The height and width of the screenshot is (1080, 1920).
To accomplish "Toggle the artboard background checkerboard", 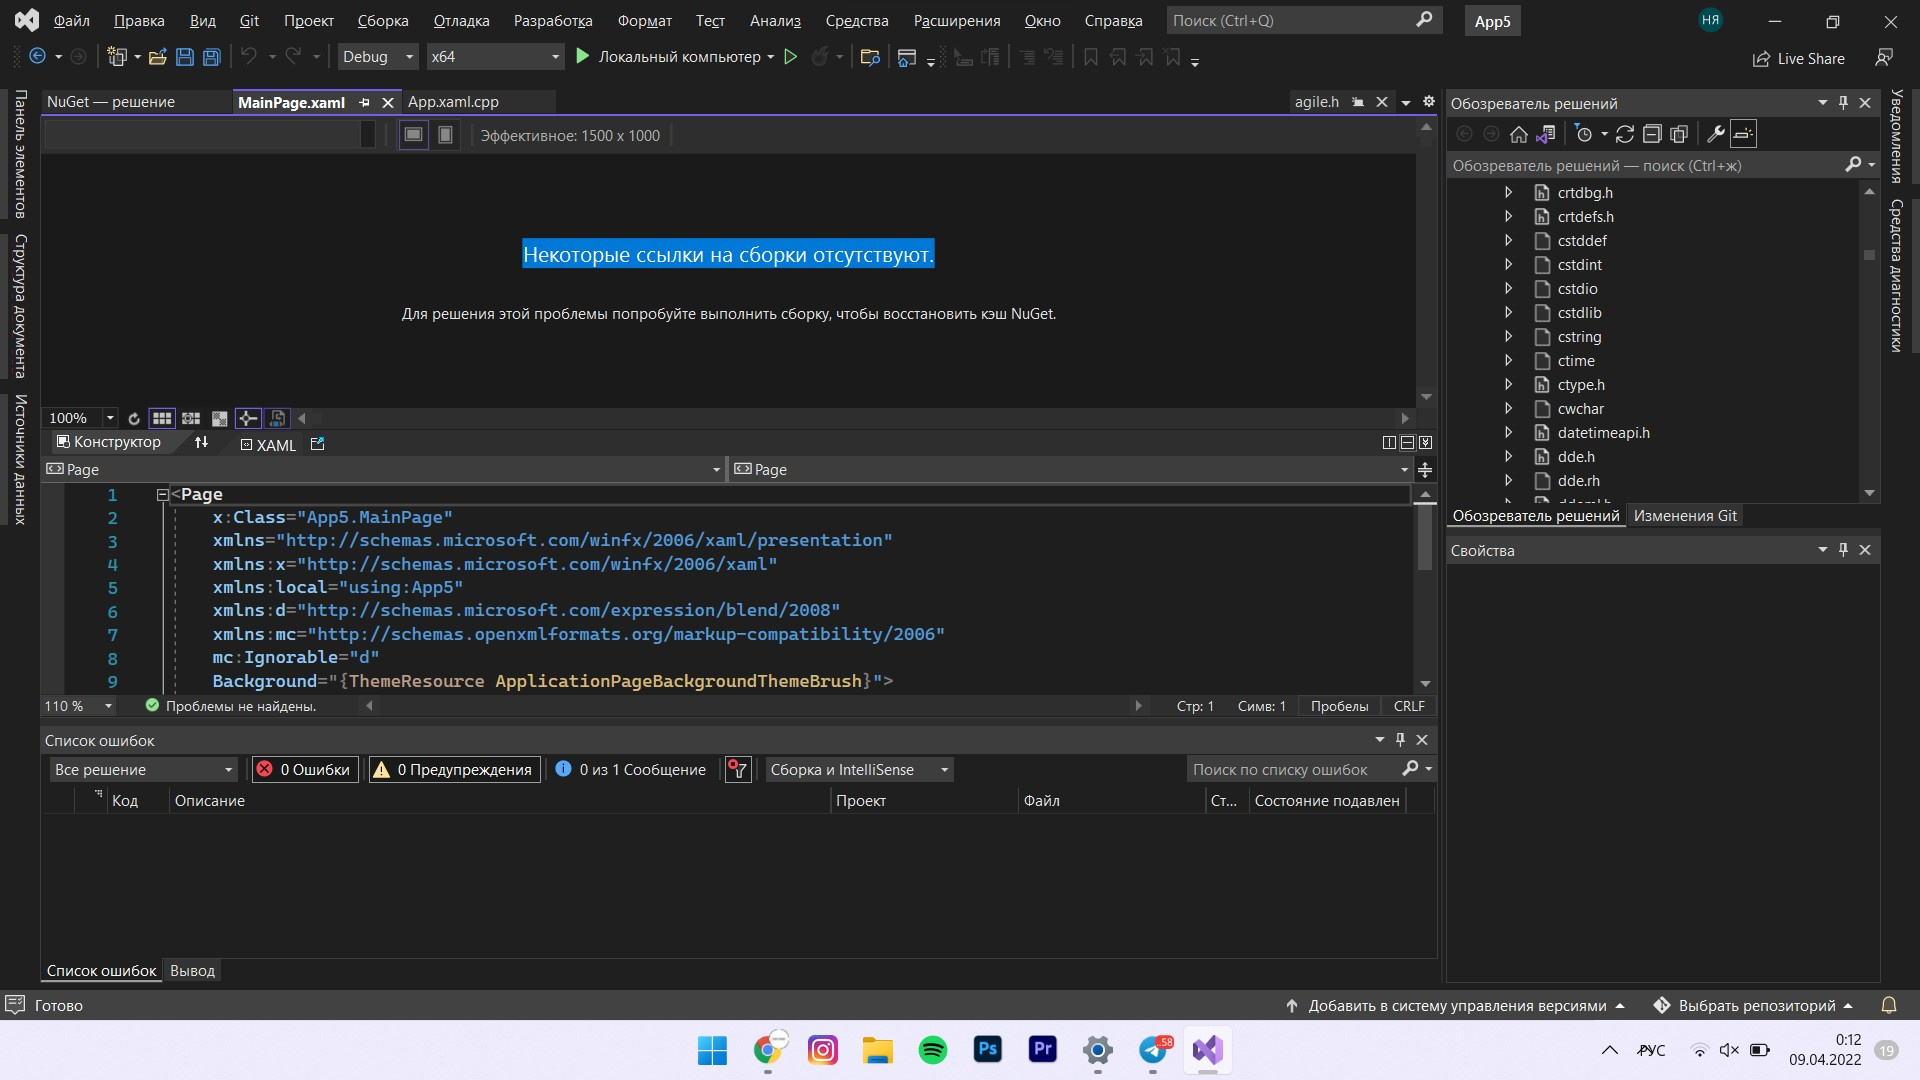I will 220,418.
